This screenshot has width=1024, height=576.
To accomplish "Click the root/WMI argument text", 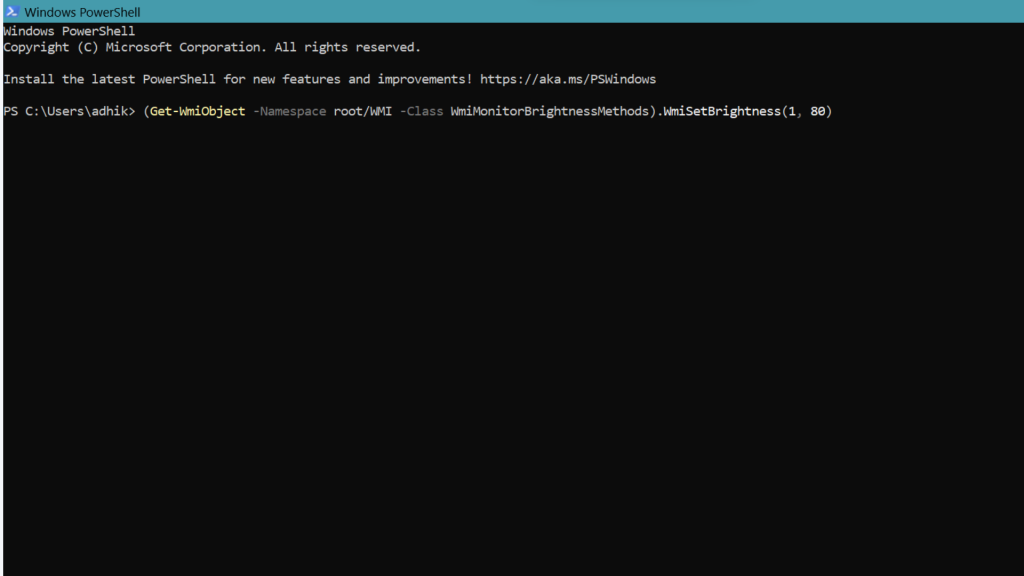I will tap(362, 111).
